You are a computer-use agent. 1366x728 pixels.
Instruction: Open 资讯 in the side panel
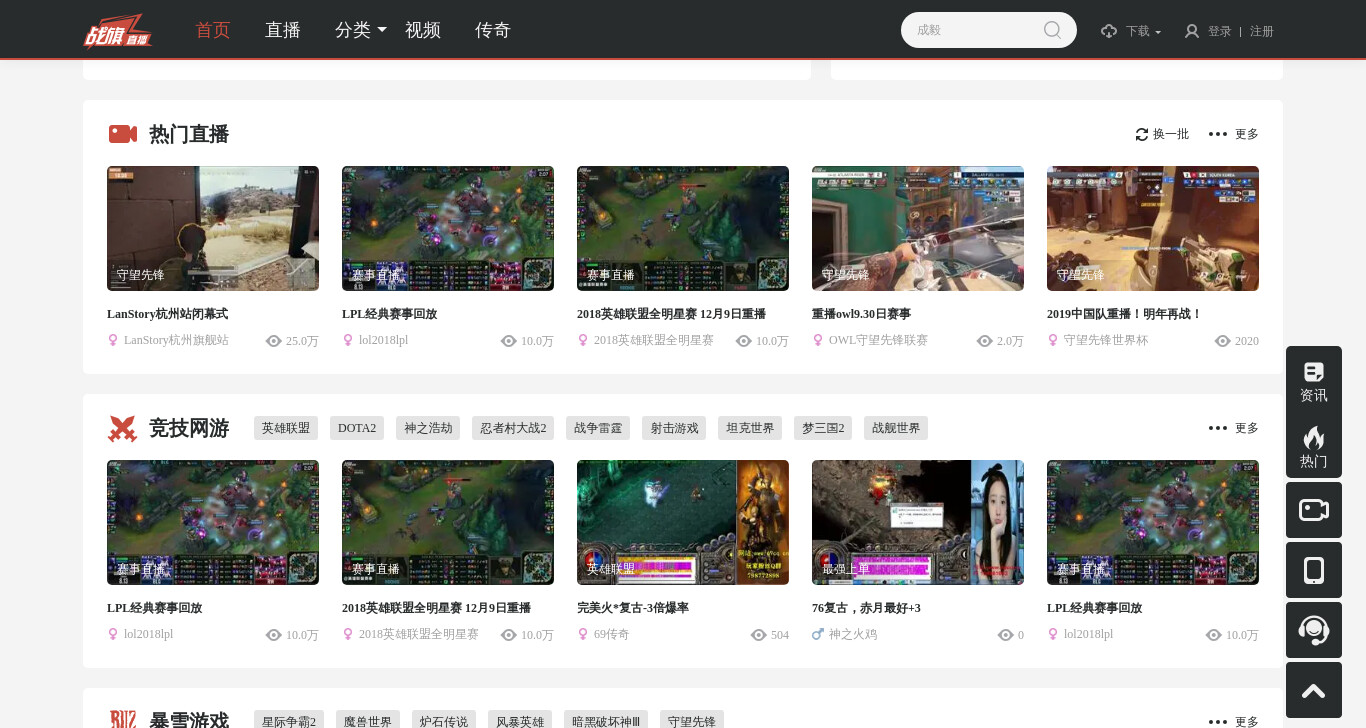pos(1314,381)
